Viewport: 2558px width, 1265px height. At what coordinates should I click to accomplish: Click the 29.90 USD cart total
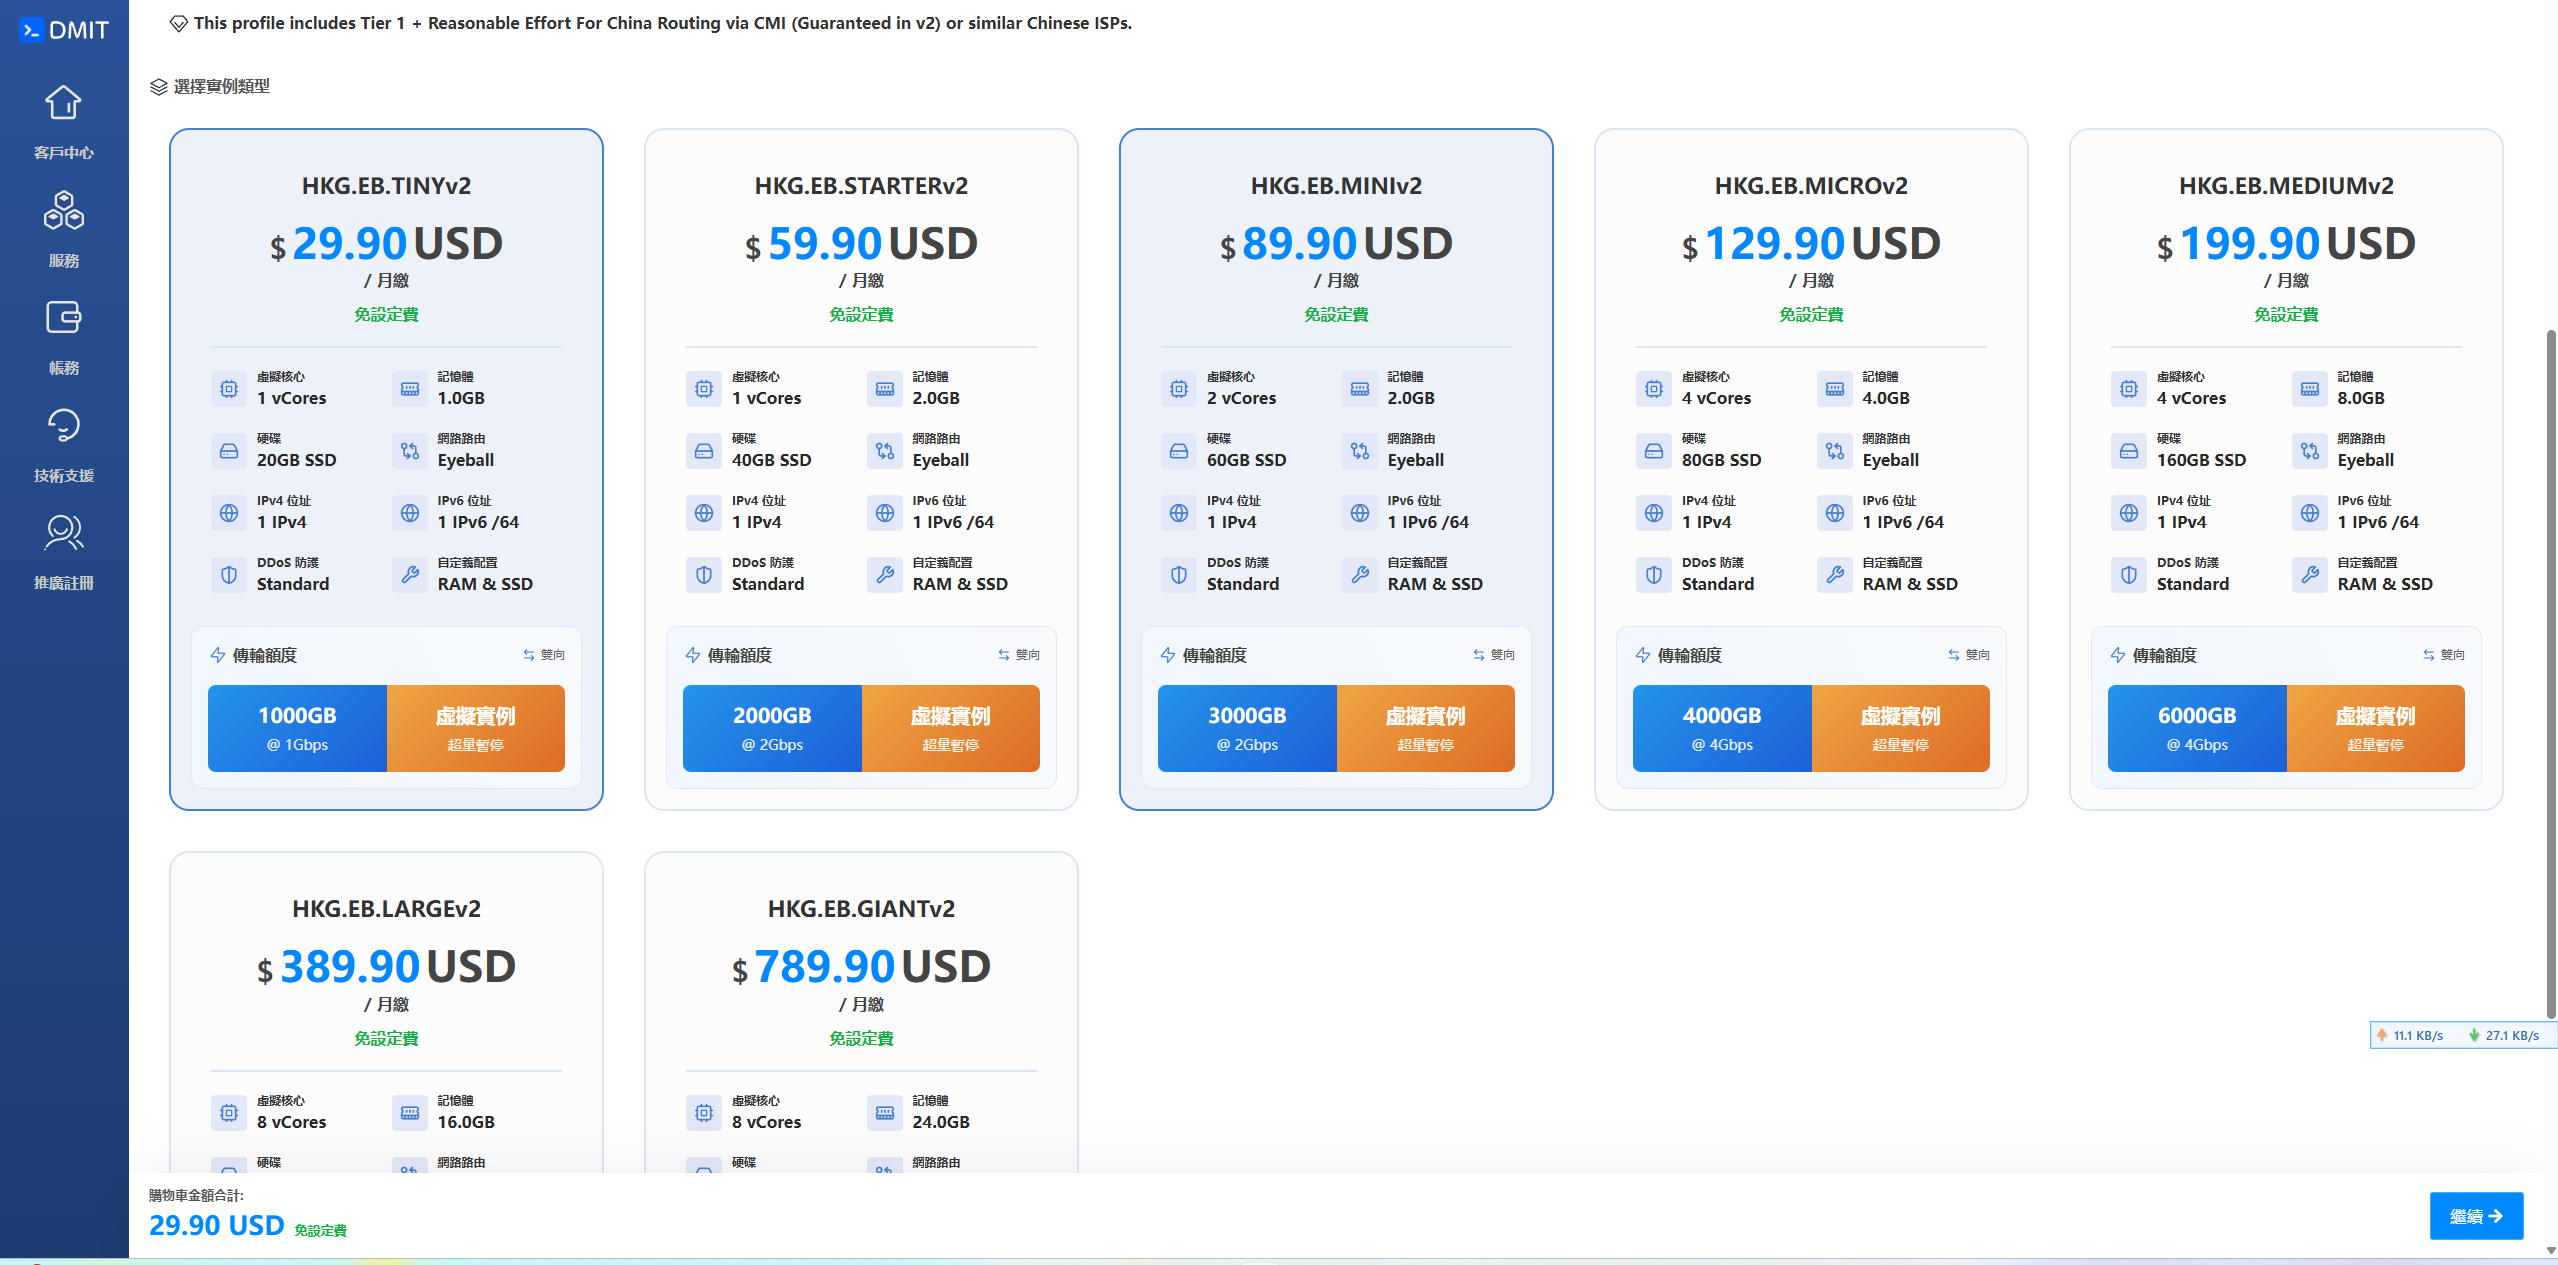(216, 1226)
